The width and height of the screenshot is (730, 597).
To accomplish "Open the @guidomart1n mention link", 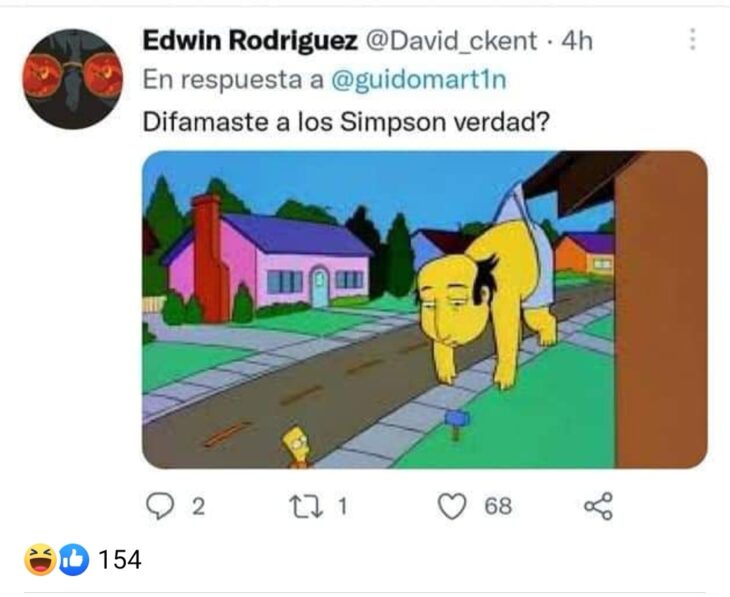I will click(419, 80).
